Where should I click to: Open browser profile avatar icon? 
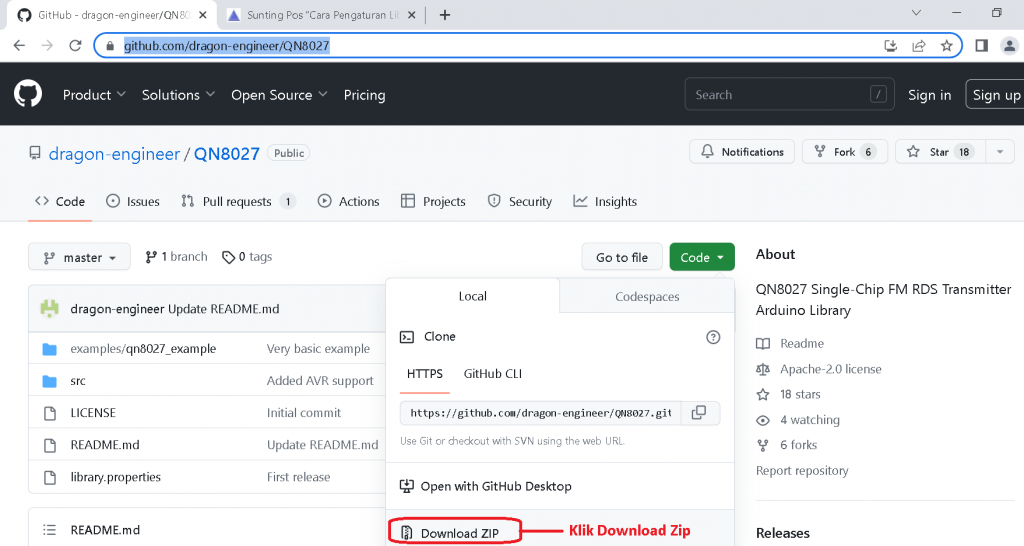pyautogui.click(x=1010, y=45)
